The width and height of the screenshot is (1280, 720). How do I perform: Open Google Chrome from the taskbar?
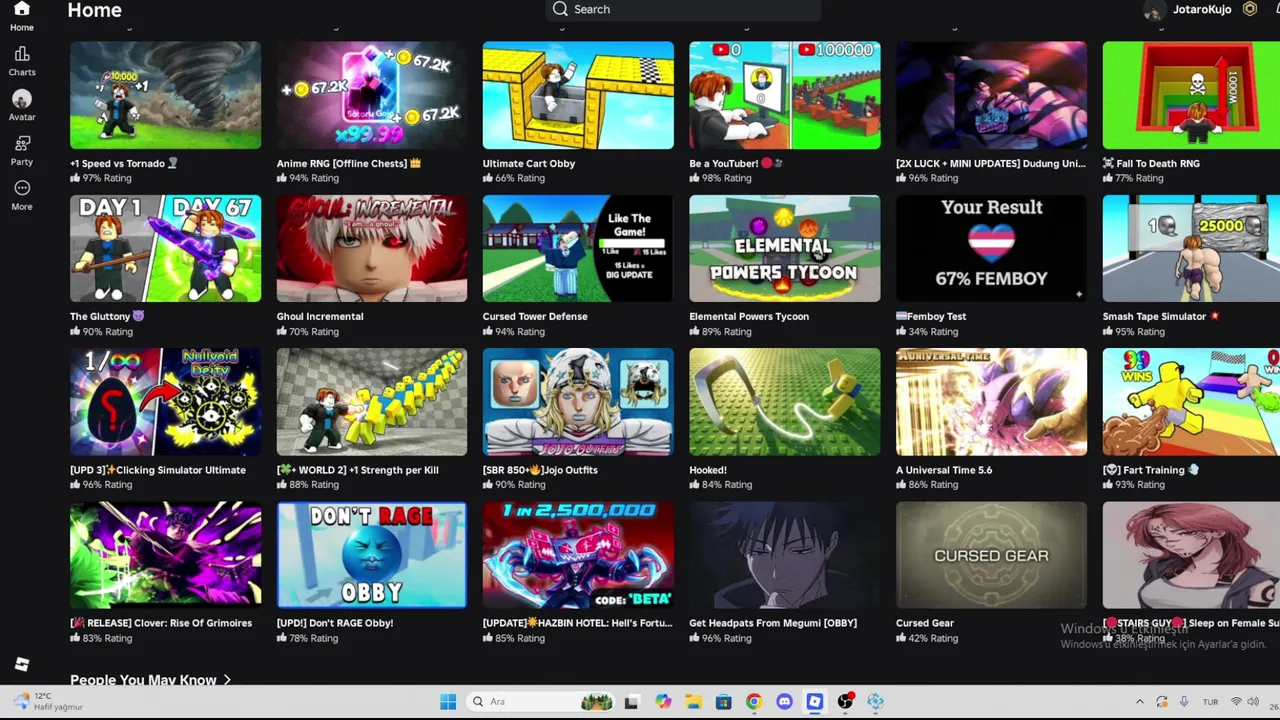(x=754, y=702)
